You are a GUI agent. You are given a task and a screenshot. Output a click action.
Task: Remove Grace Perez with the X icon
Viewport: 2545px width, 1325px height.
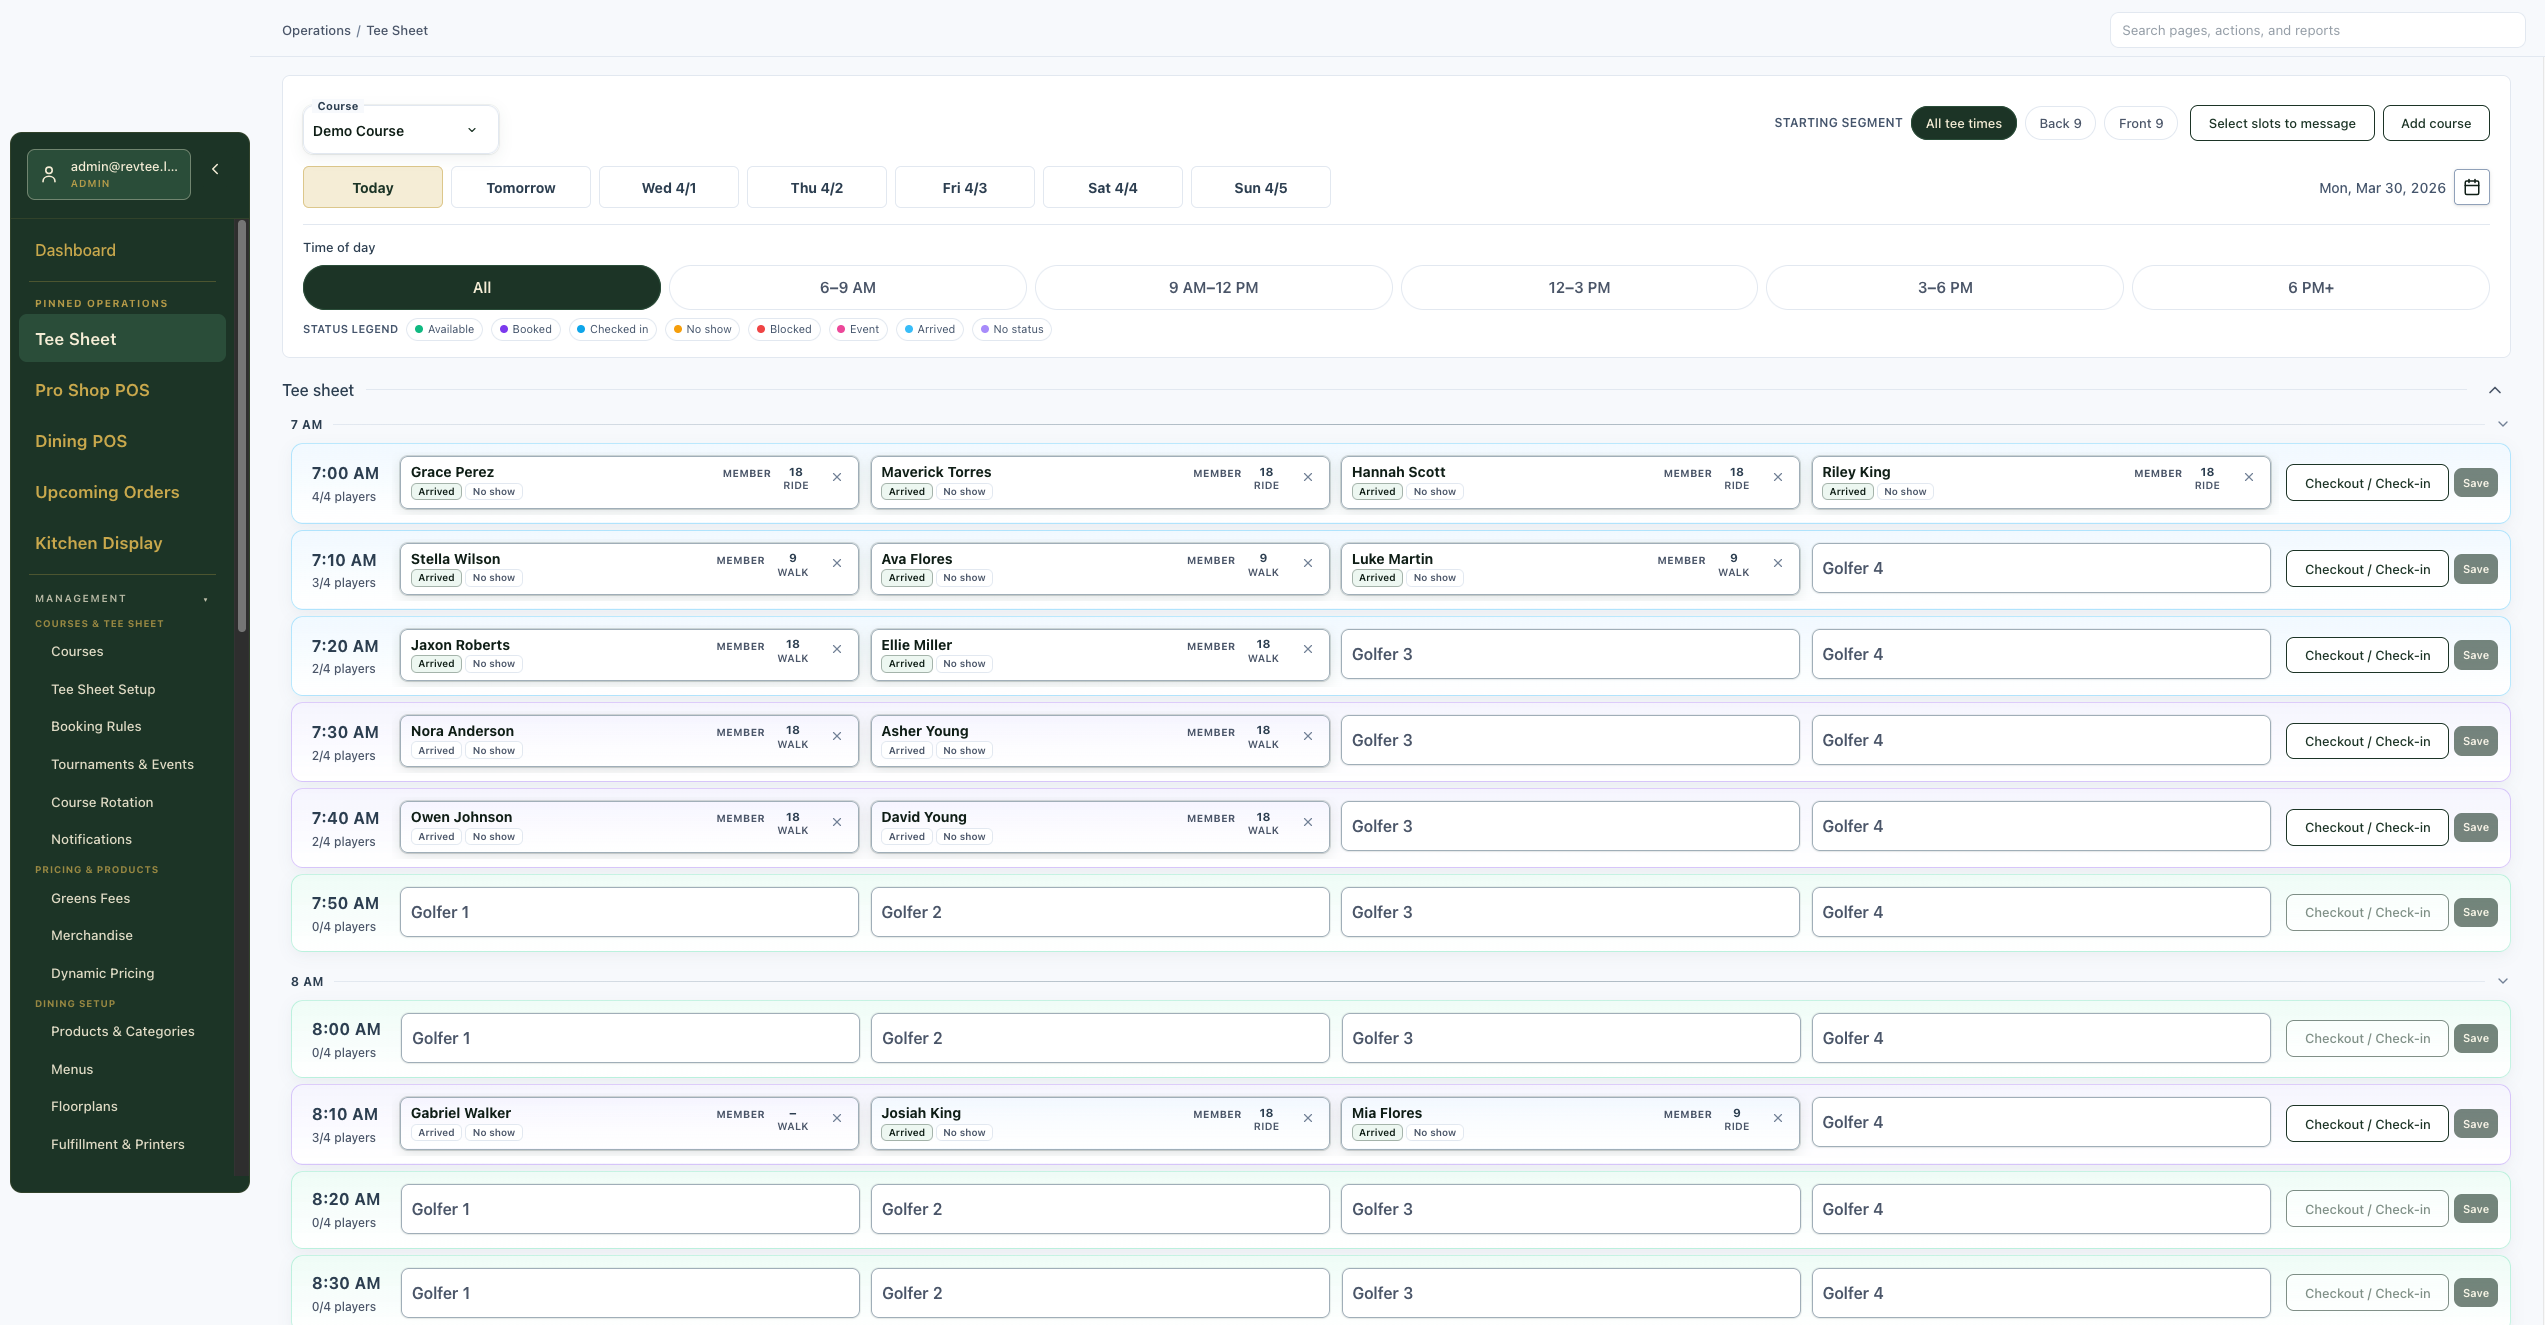click(837, 478)
